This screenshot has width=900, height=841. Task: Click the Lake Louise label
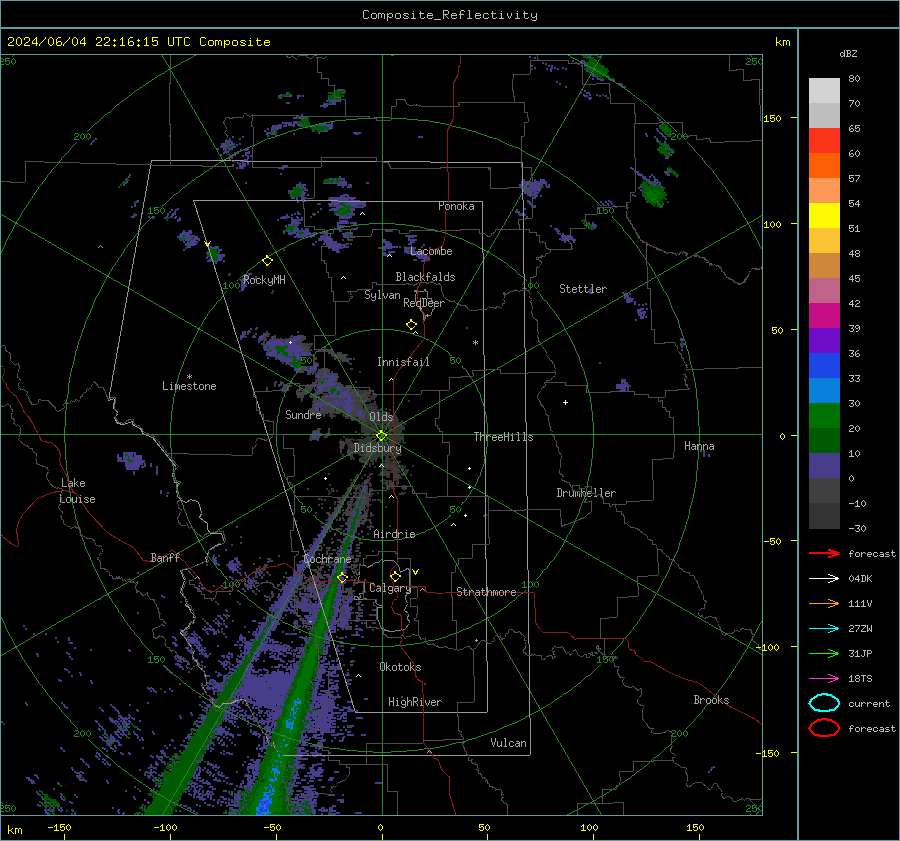pyautogui.click(x=77, y=491)
